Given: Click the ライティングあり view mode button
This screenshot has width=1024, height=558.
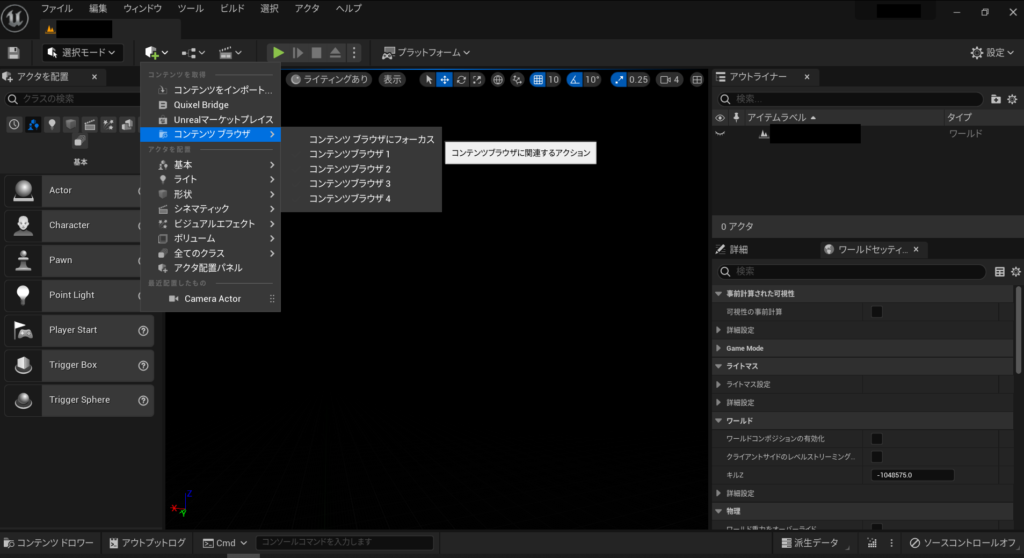Looking at the screenshot, I should pyautogui.click(x=329, y=80).
